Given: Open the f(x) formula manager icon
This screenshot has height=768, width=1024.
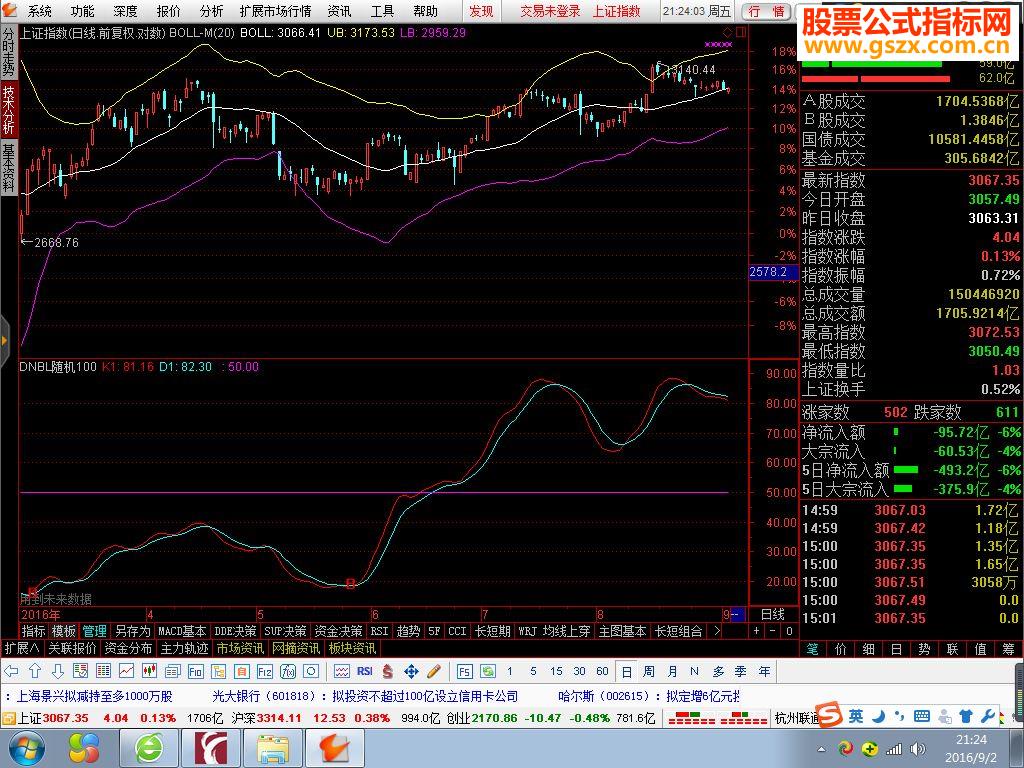Looking at the screenshot, I should click(x=288, y=671).
